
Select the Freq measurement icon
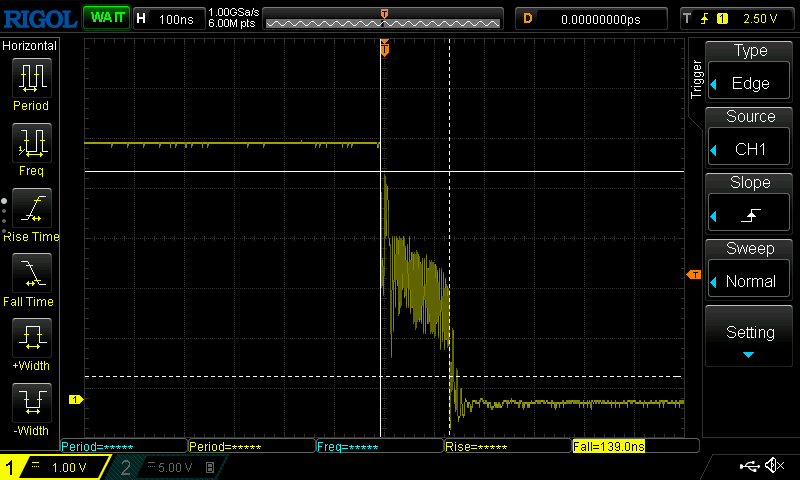pyautogui.click(x=31, y=144)
